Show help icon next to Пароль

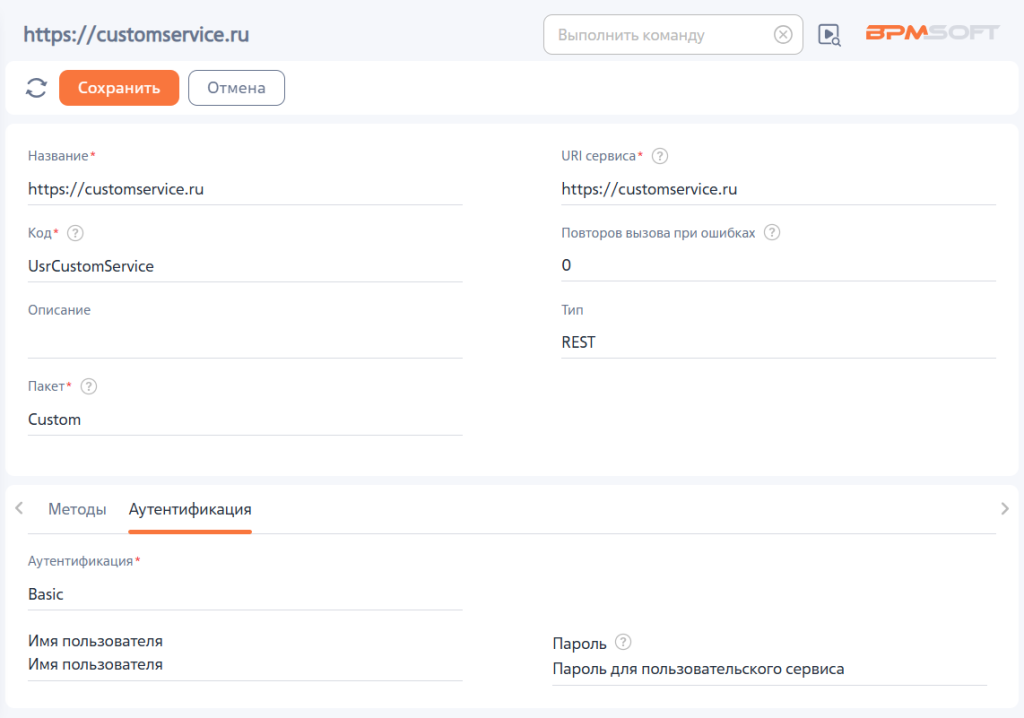[x=623, y=642]
